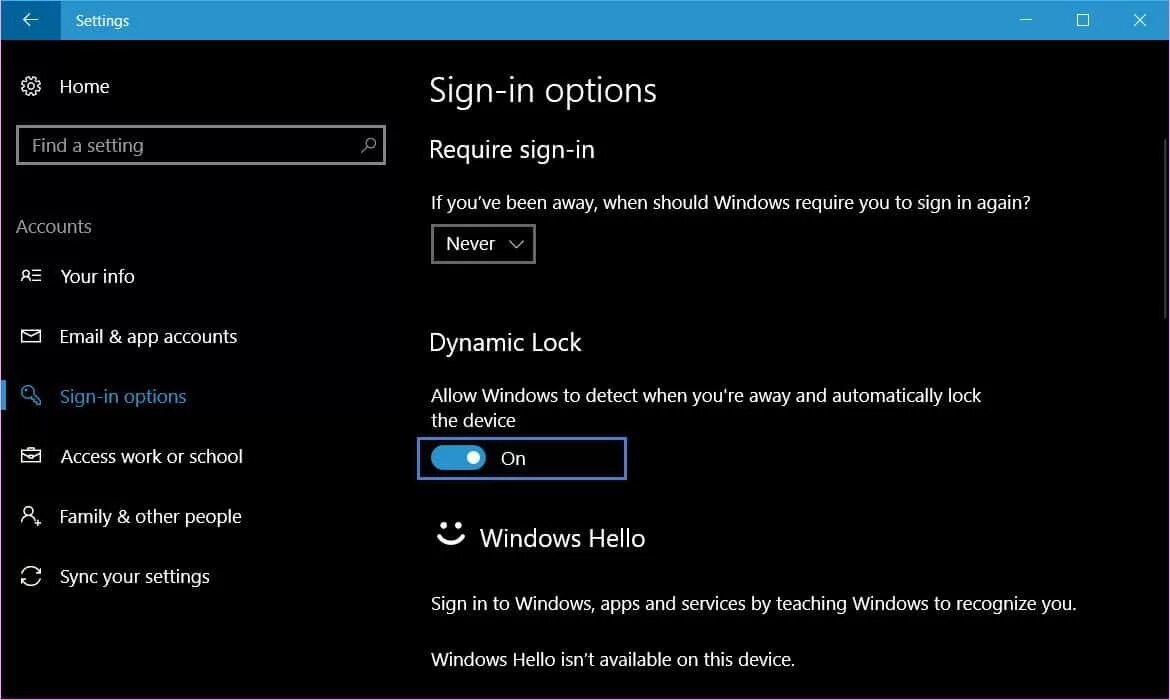Click the Family & other people icon

31,516
